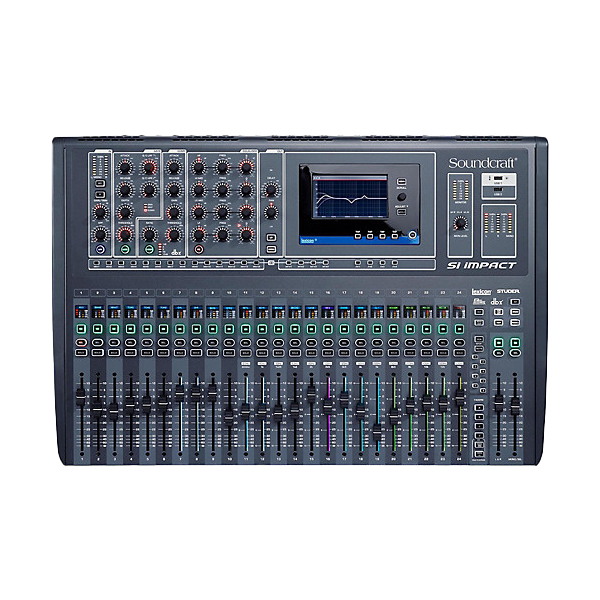The height and width of the screenshot is (600, 600).
Task: Select the gate Threshold knob
Action: (x=125, y=234)
